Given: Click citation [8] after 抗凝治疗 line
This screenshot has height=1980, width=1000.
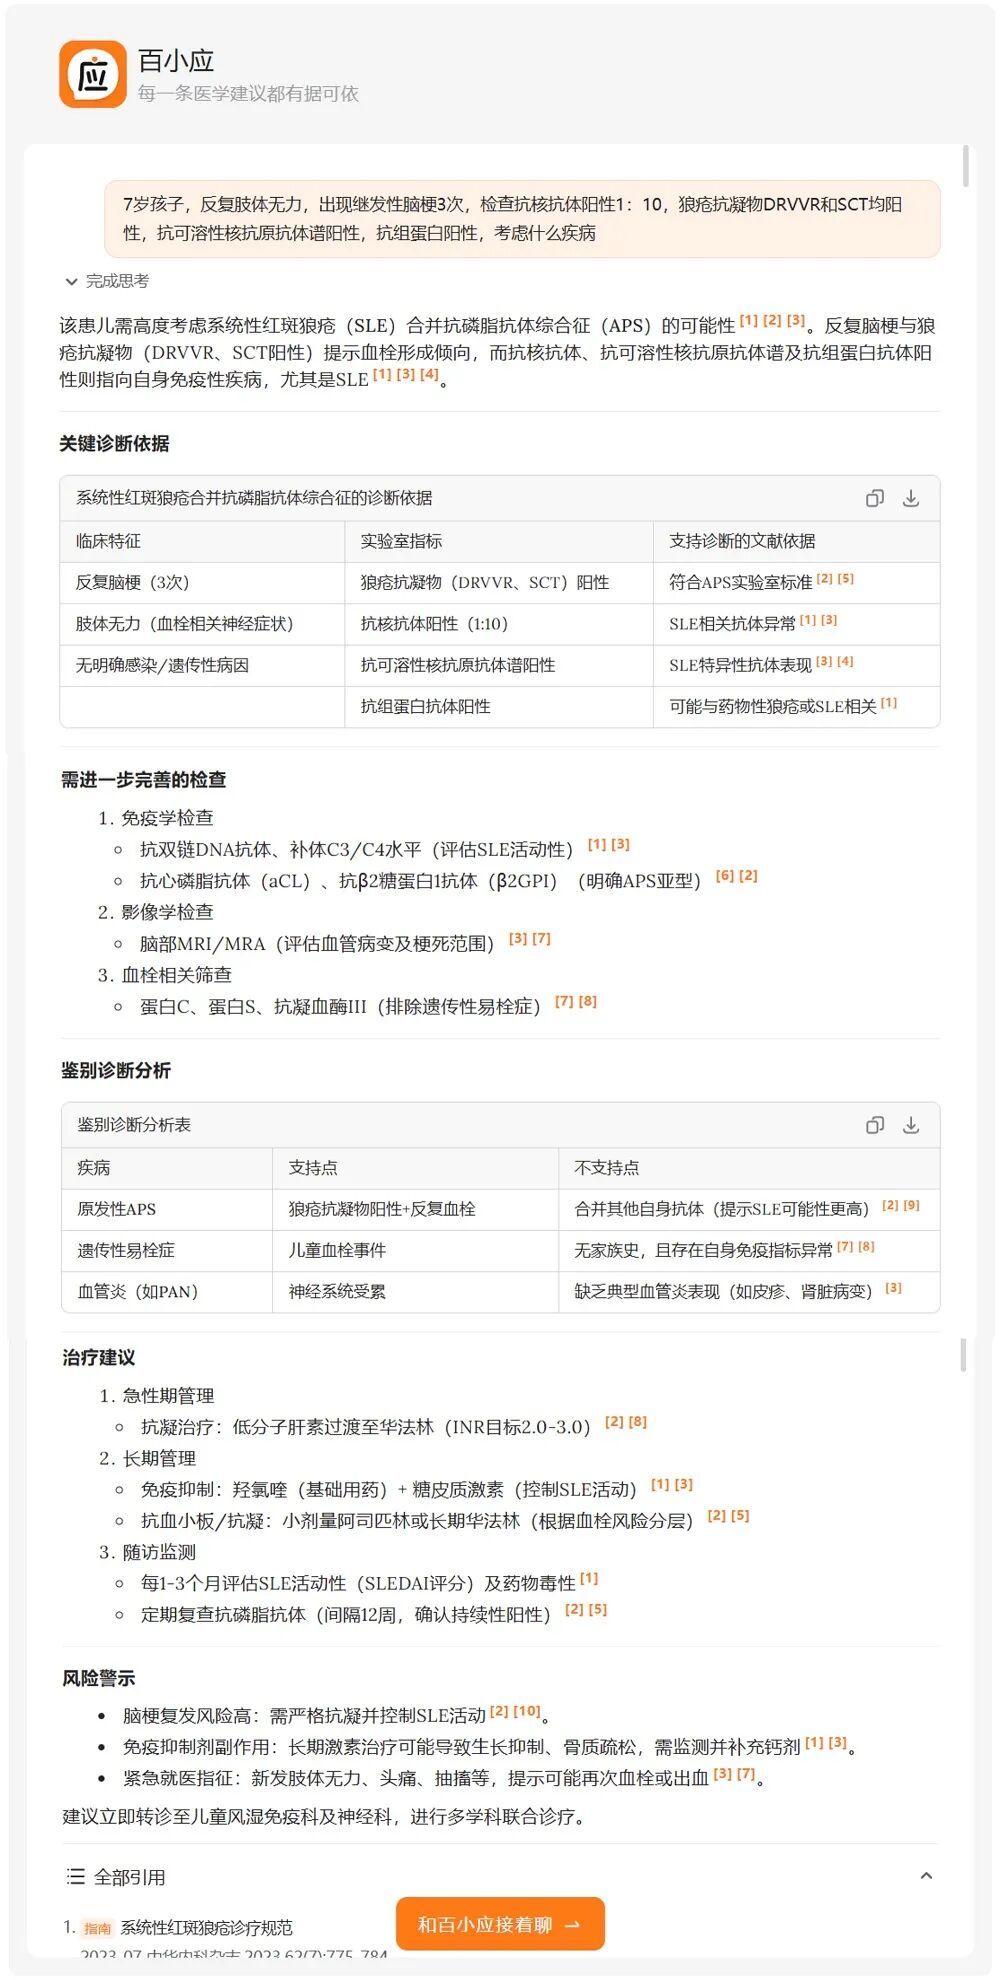Looking at the screenshot, I should [x=637, y=1422].
